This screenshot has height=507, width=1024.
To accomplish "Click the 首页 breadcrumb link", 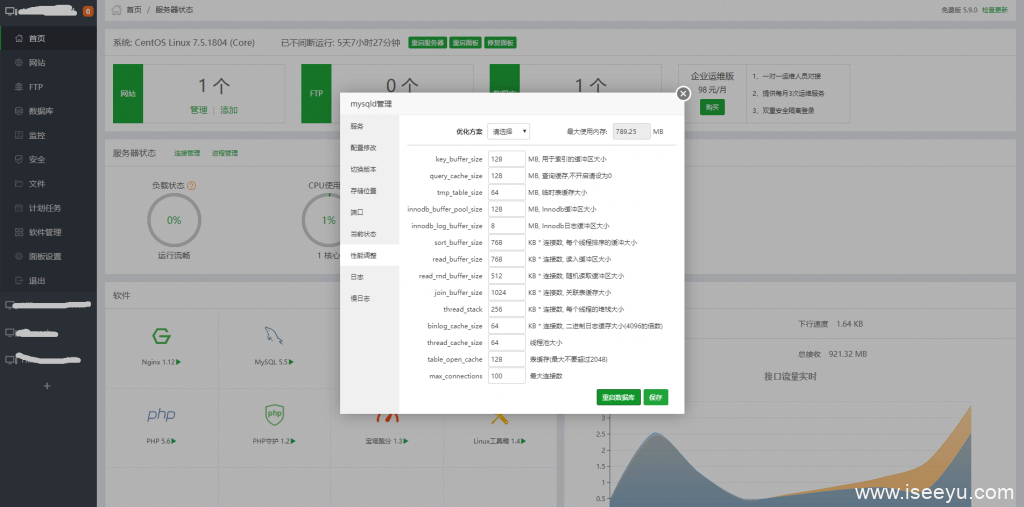I will pos(133,10).
